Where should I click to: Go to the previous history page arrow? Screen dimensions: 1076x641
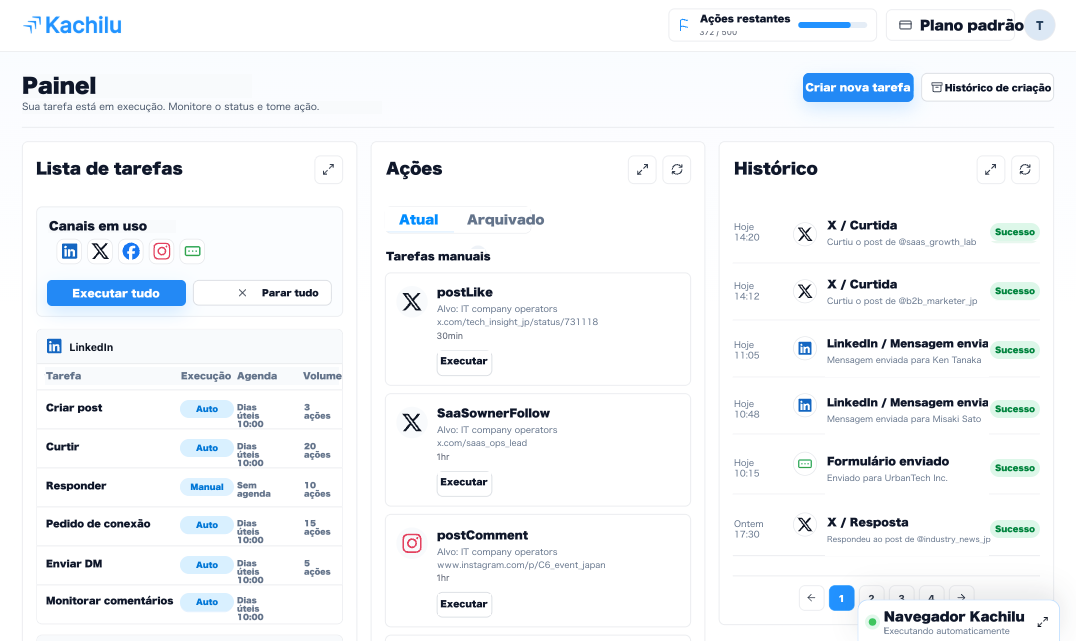811,598
